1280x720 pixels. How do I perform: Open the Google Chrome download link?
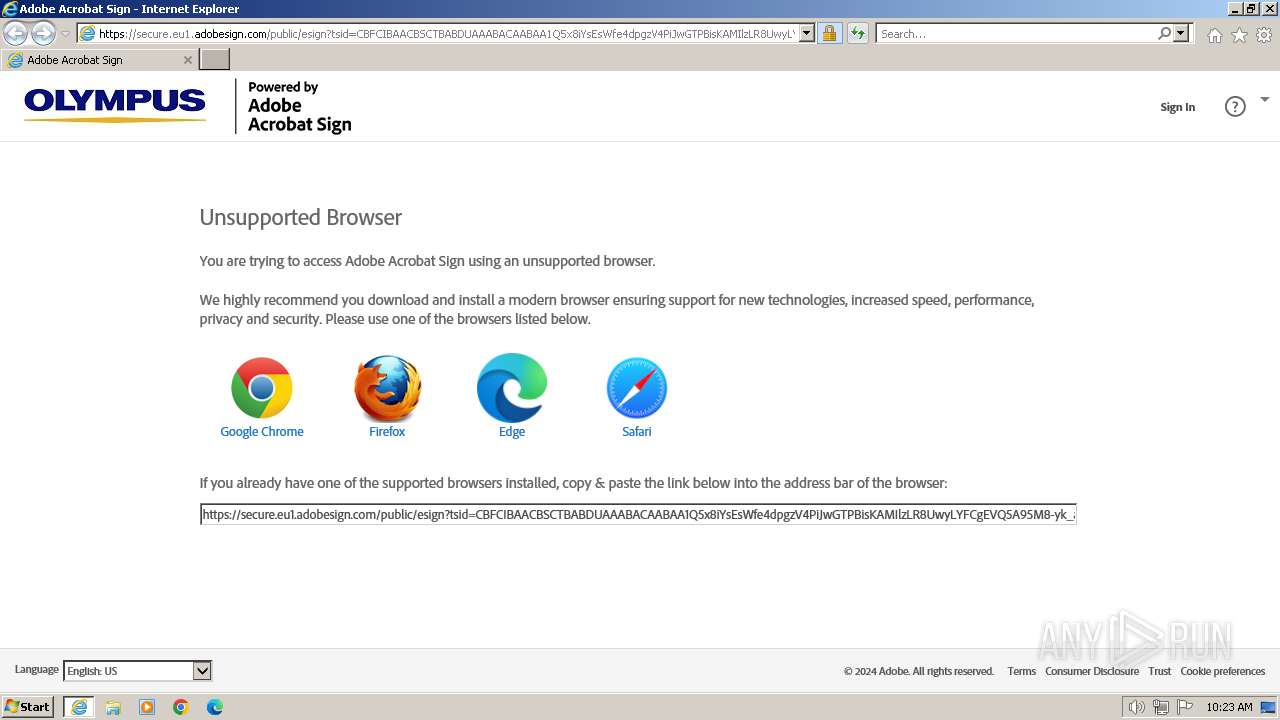(x=262, y=432)
